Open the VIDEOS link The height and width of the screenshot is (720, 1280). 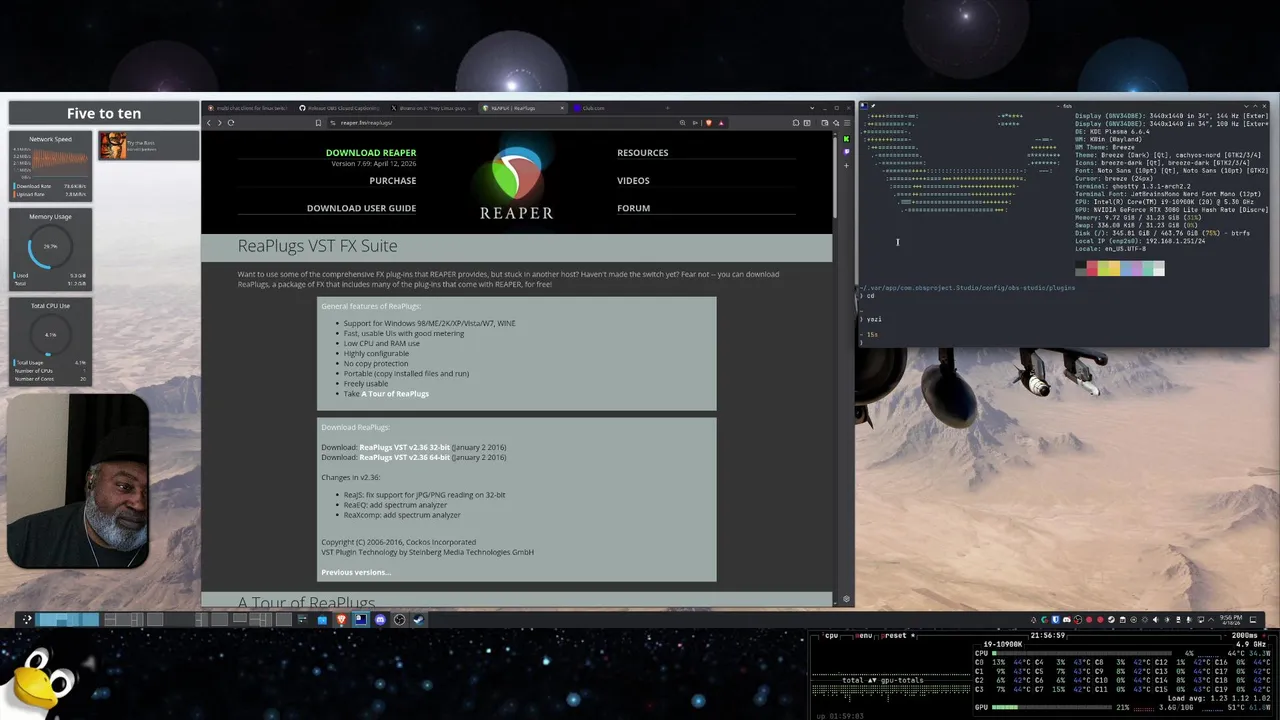(633, 181)
